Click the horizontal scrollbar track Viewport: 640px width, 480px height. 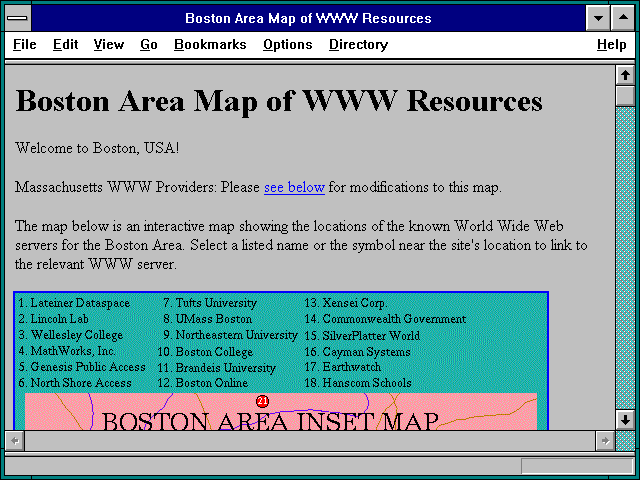(310, 441)
